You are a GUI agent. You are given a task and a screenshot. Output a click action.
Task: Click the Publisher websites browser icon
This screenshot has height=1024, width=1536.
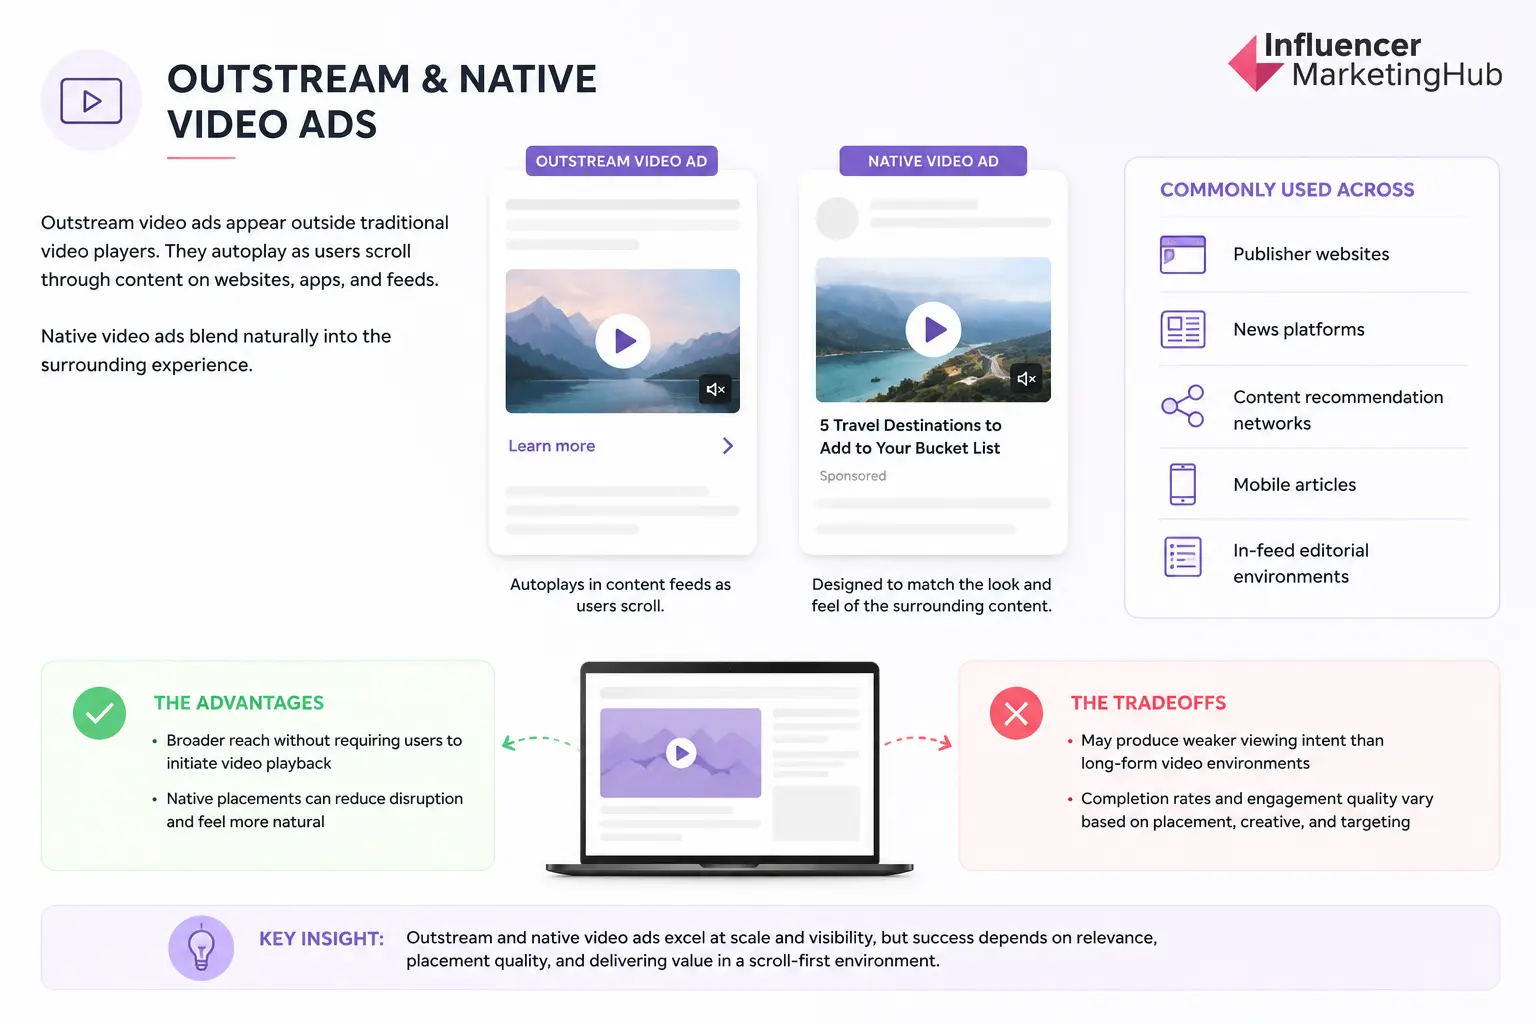point(1183,254)
